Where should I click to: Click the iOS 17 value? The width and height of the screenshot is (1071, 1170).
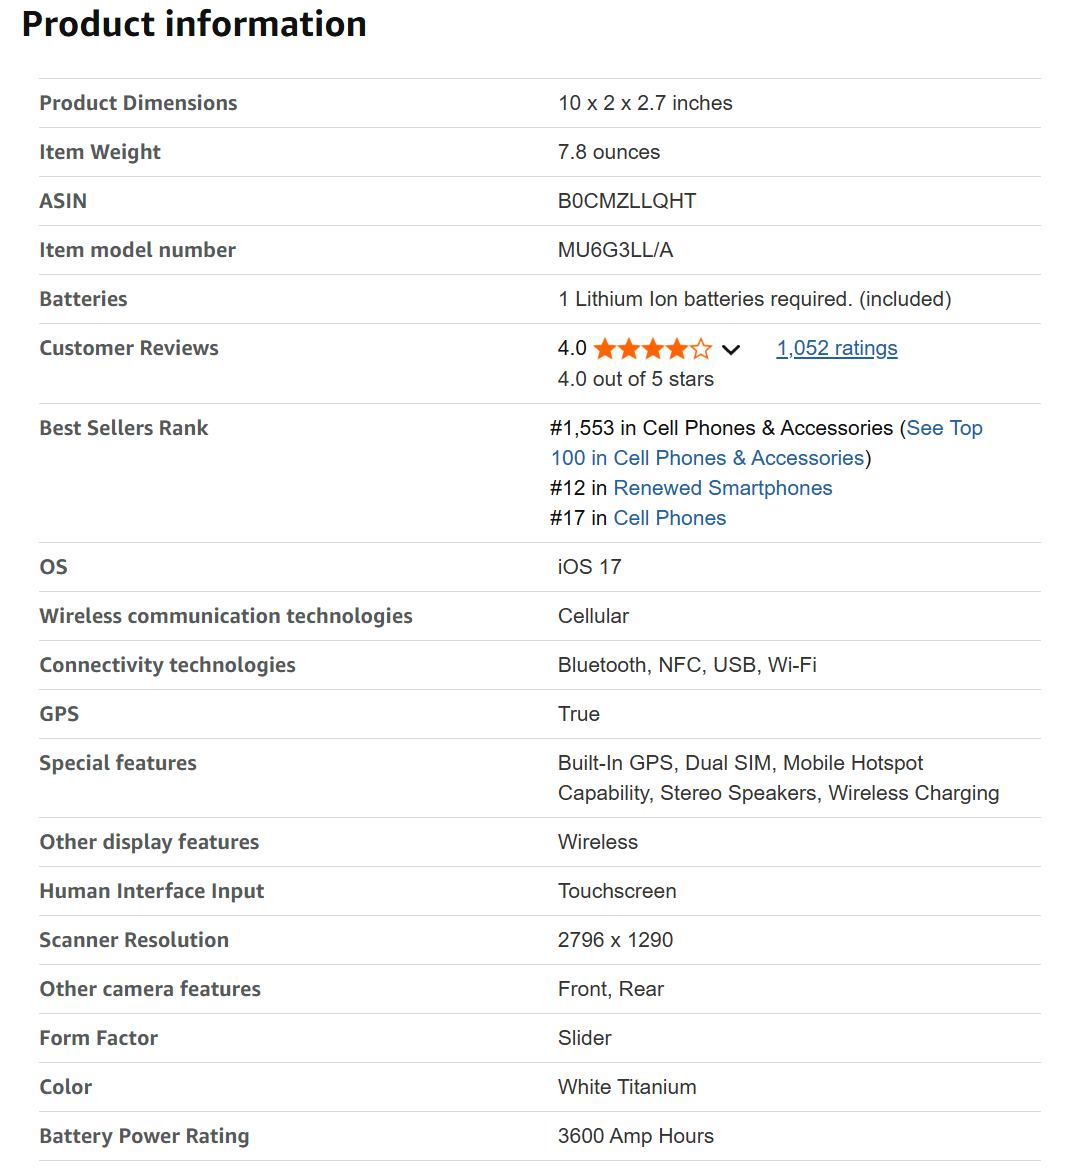(x=589, y=567)
